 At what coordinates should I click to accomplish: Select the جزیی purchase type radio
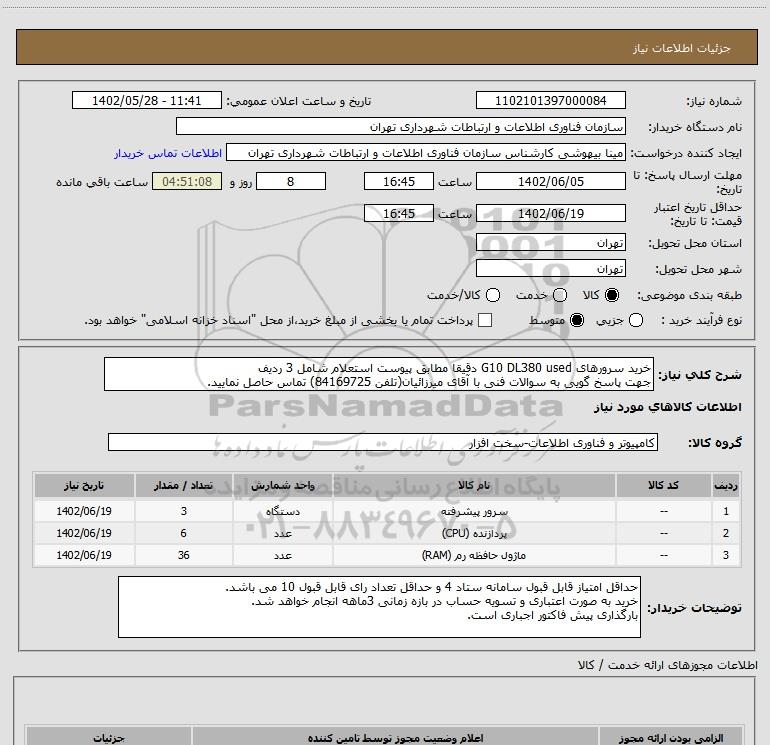click(x=636, y=320)
